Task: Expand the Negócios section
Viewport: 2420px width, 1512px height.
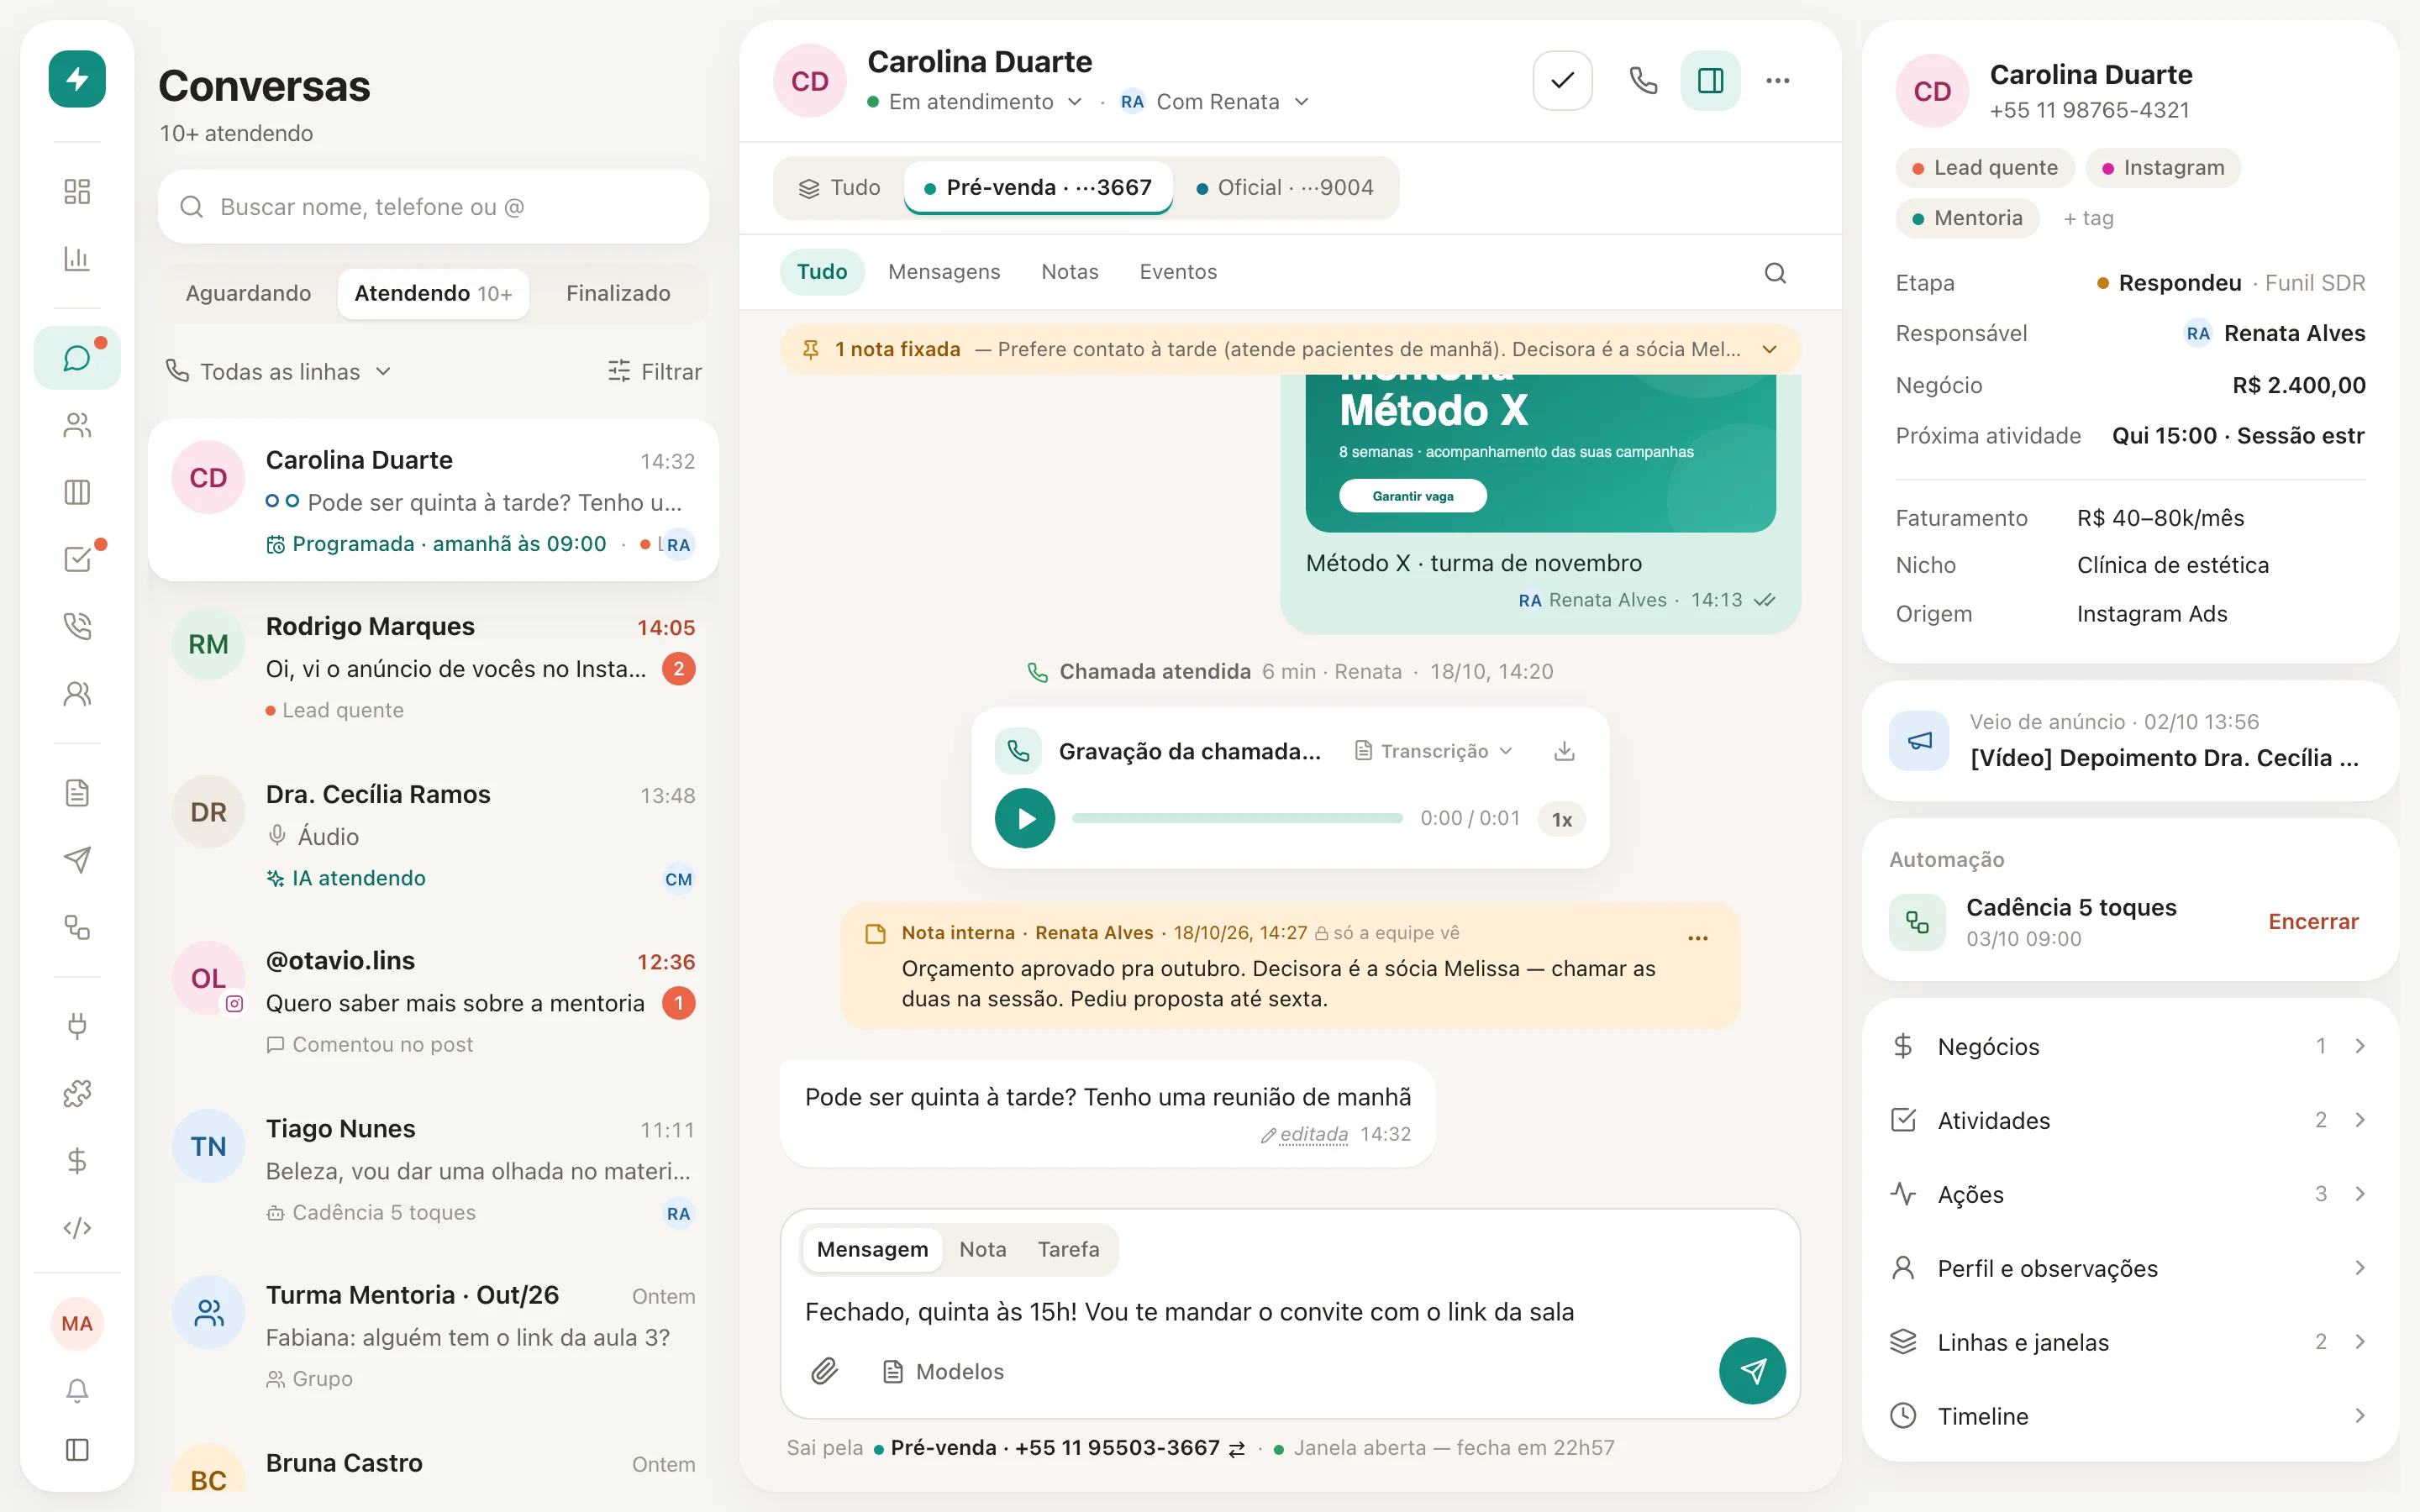Action: 2130,1046
